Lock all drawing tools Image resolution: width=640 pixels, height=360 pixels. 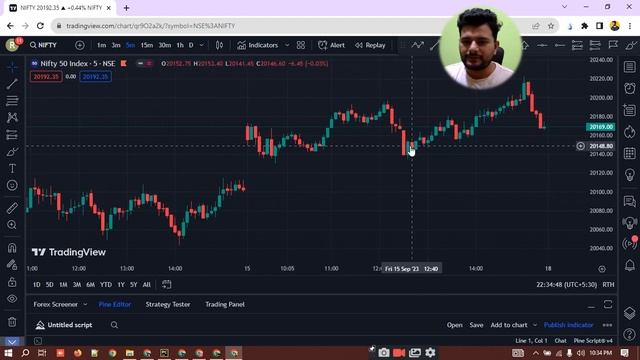pos(12,282)
